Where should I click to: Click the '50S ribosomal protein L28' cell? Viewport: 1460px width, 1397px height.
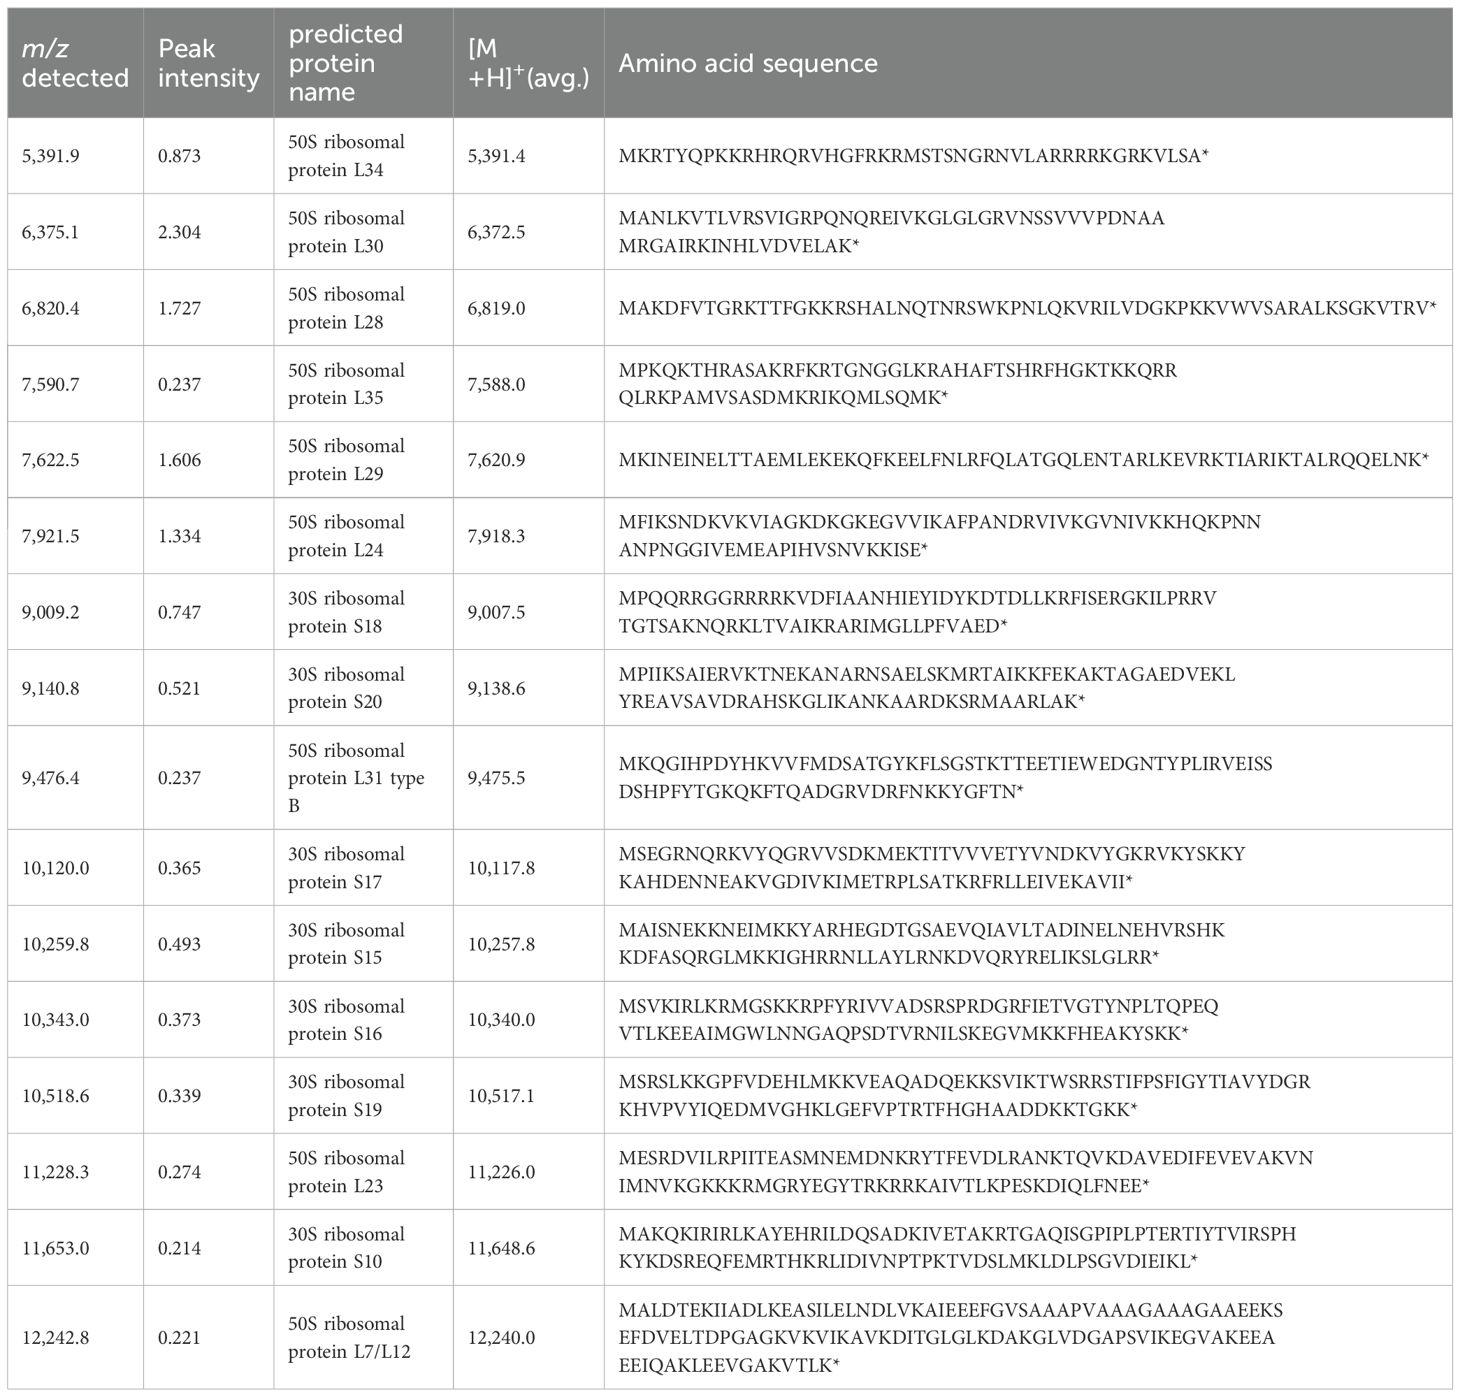tap(346, 308)
